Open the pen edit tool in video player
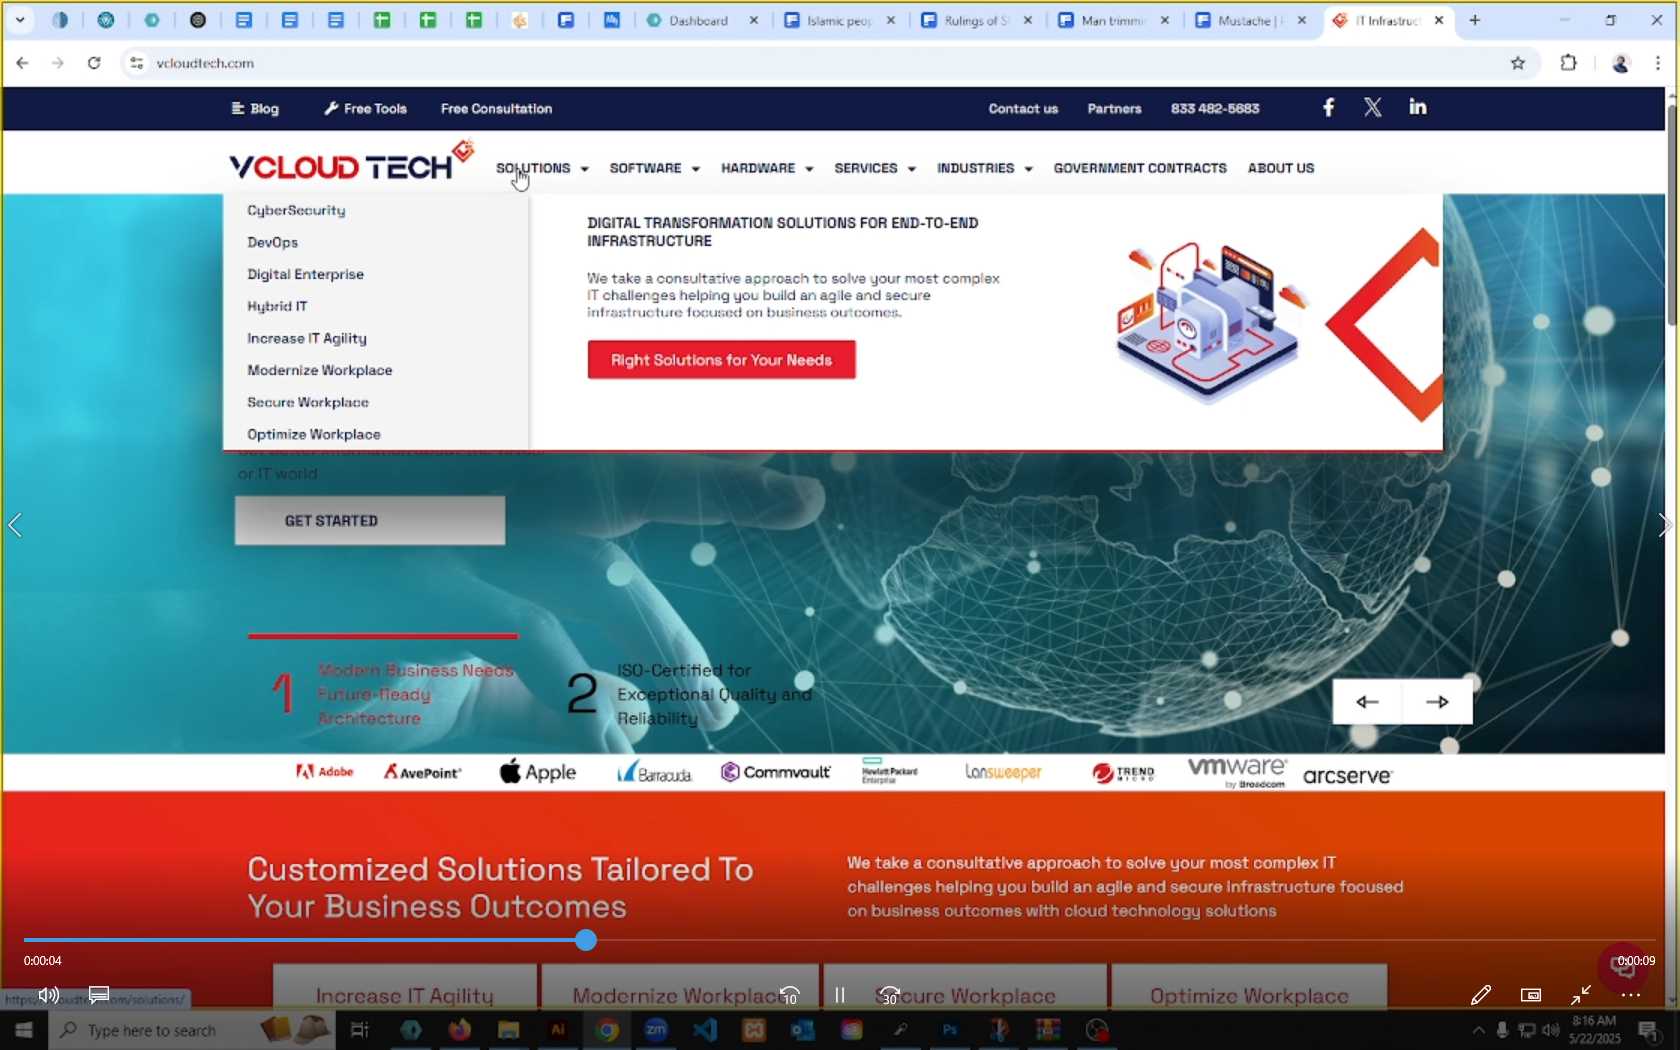The height and width of the screenshot is (1050, 1680). coord(1481,995)
